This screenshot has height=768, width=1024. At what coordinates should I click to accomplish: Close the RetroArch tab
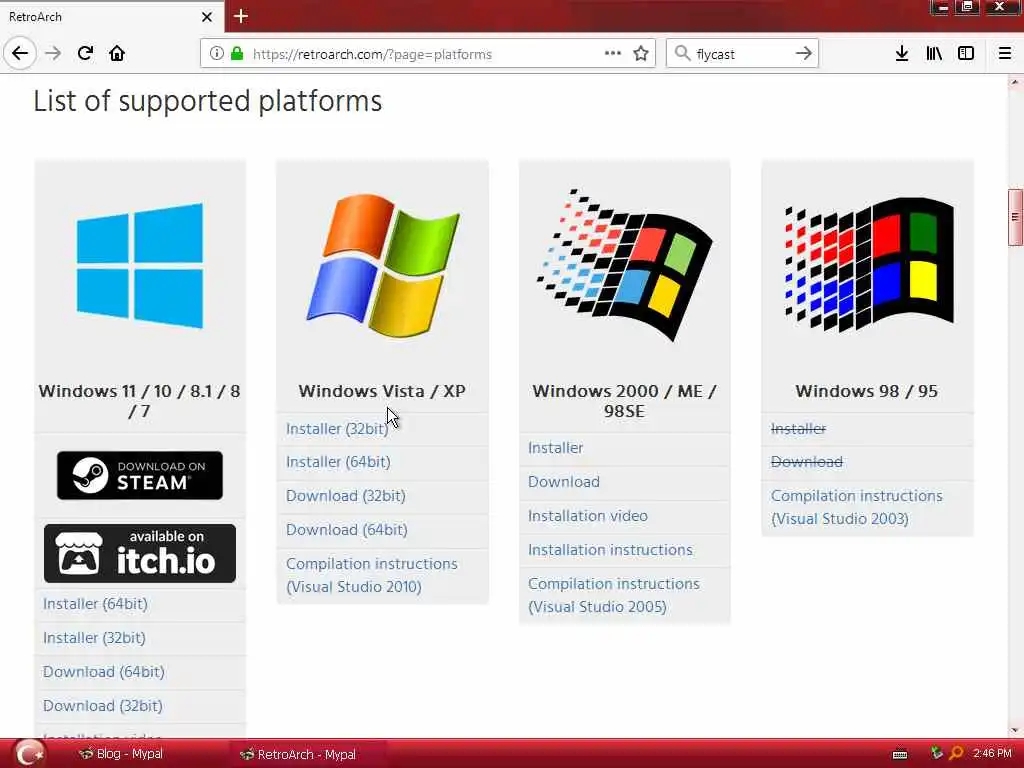(x=206, y=17)
